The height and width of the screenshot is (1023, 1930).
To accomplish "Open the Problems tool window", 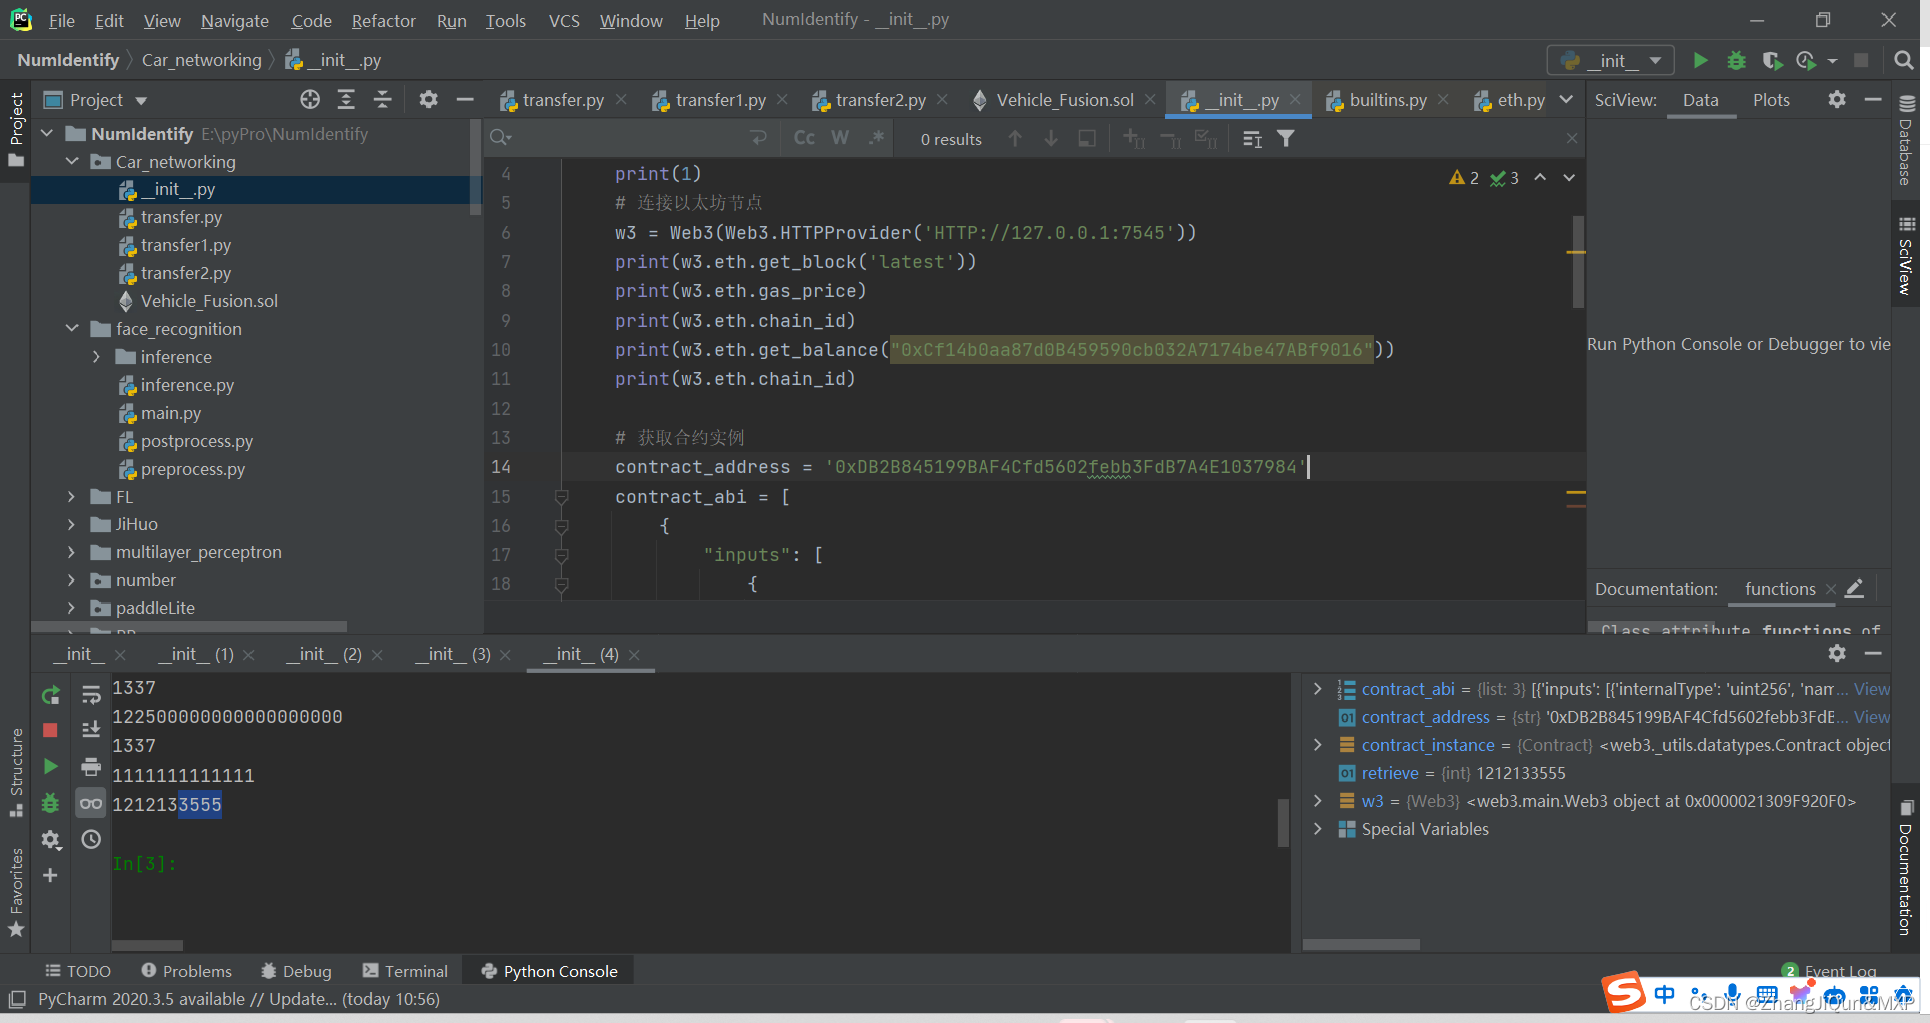I will click(186, 971).
